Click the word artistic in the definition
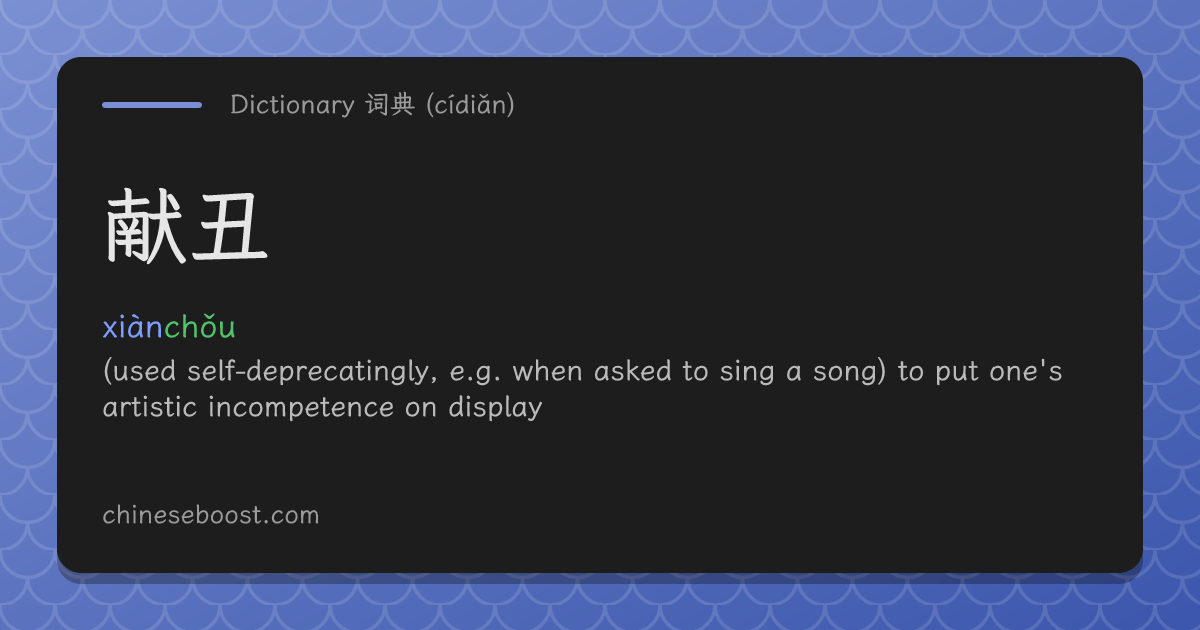The image size is (1200, 630). [x=151, y=407]
